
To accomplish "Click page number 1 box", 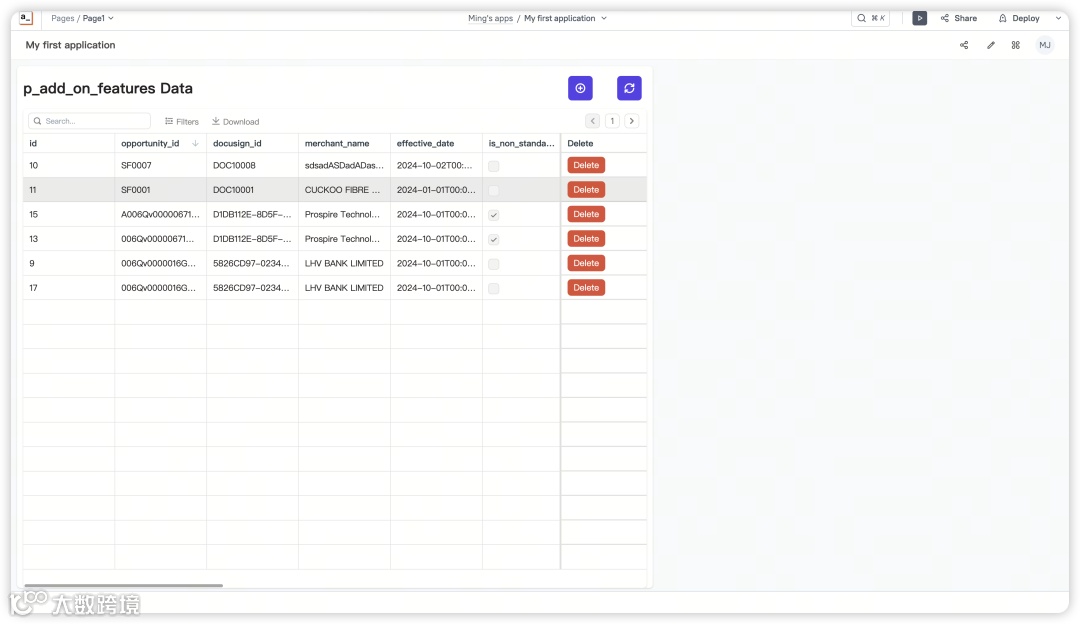I will tap(612, 121).
